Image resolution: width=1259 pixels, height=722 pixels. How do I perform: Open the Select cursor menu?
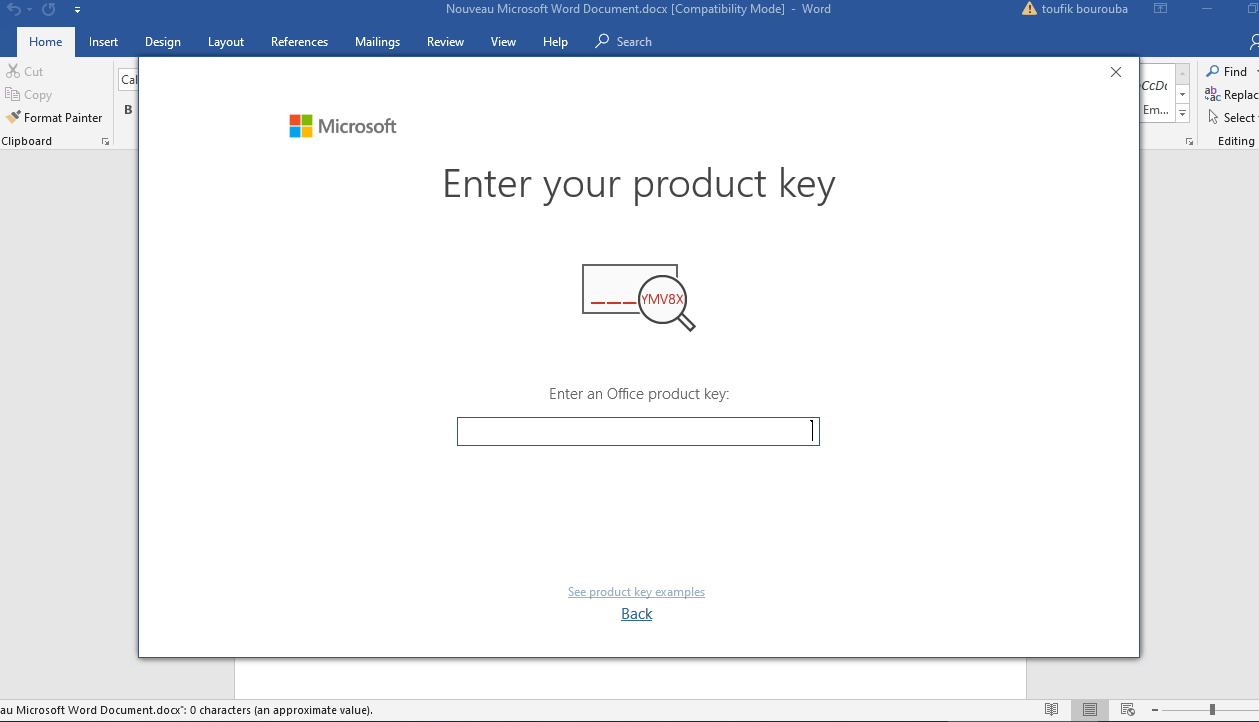point(1231,118)
